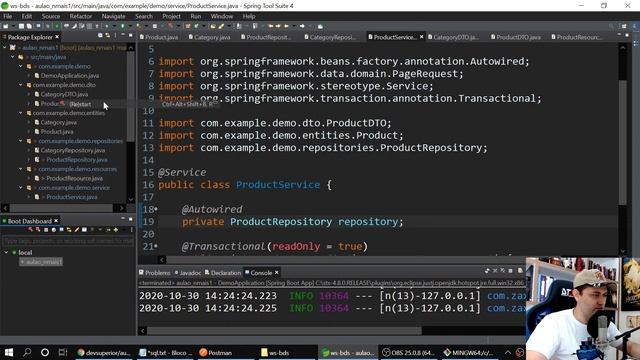
Task: Collapse the com.example.demo.repositories package
Action: click(21, 141)
